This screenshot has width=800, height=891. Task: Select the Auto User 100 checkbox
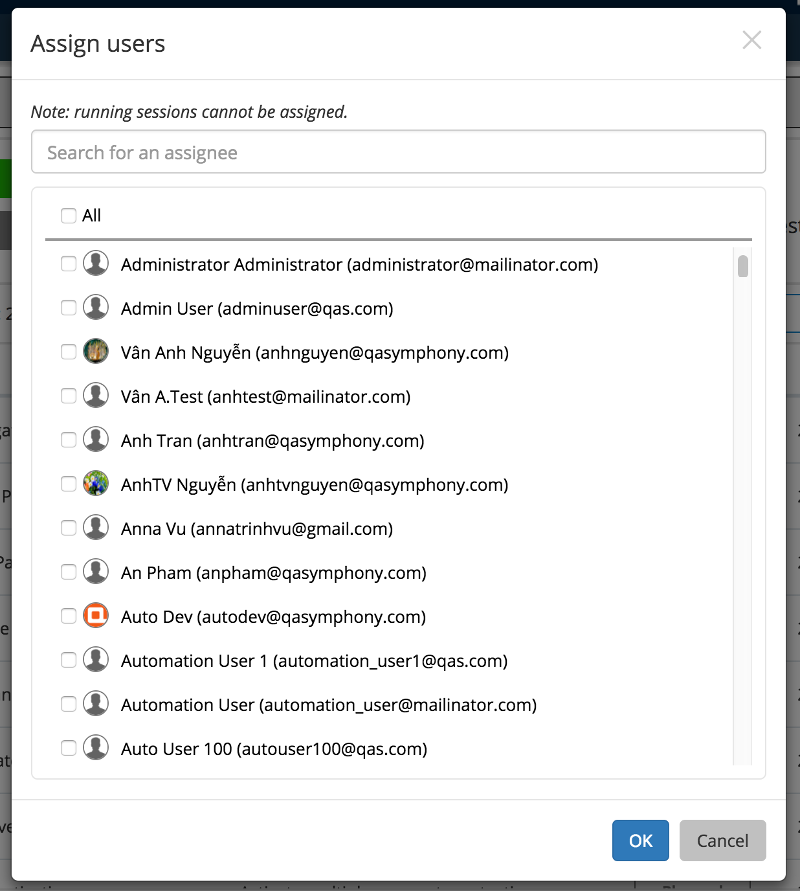point(68,748)
